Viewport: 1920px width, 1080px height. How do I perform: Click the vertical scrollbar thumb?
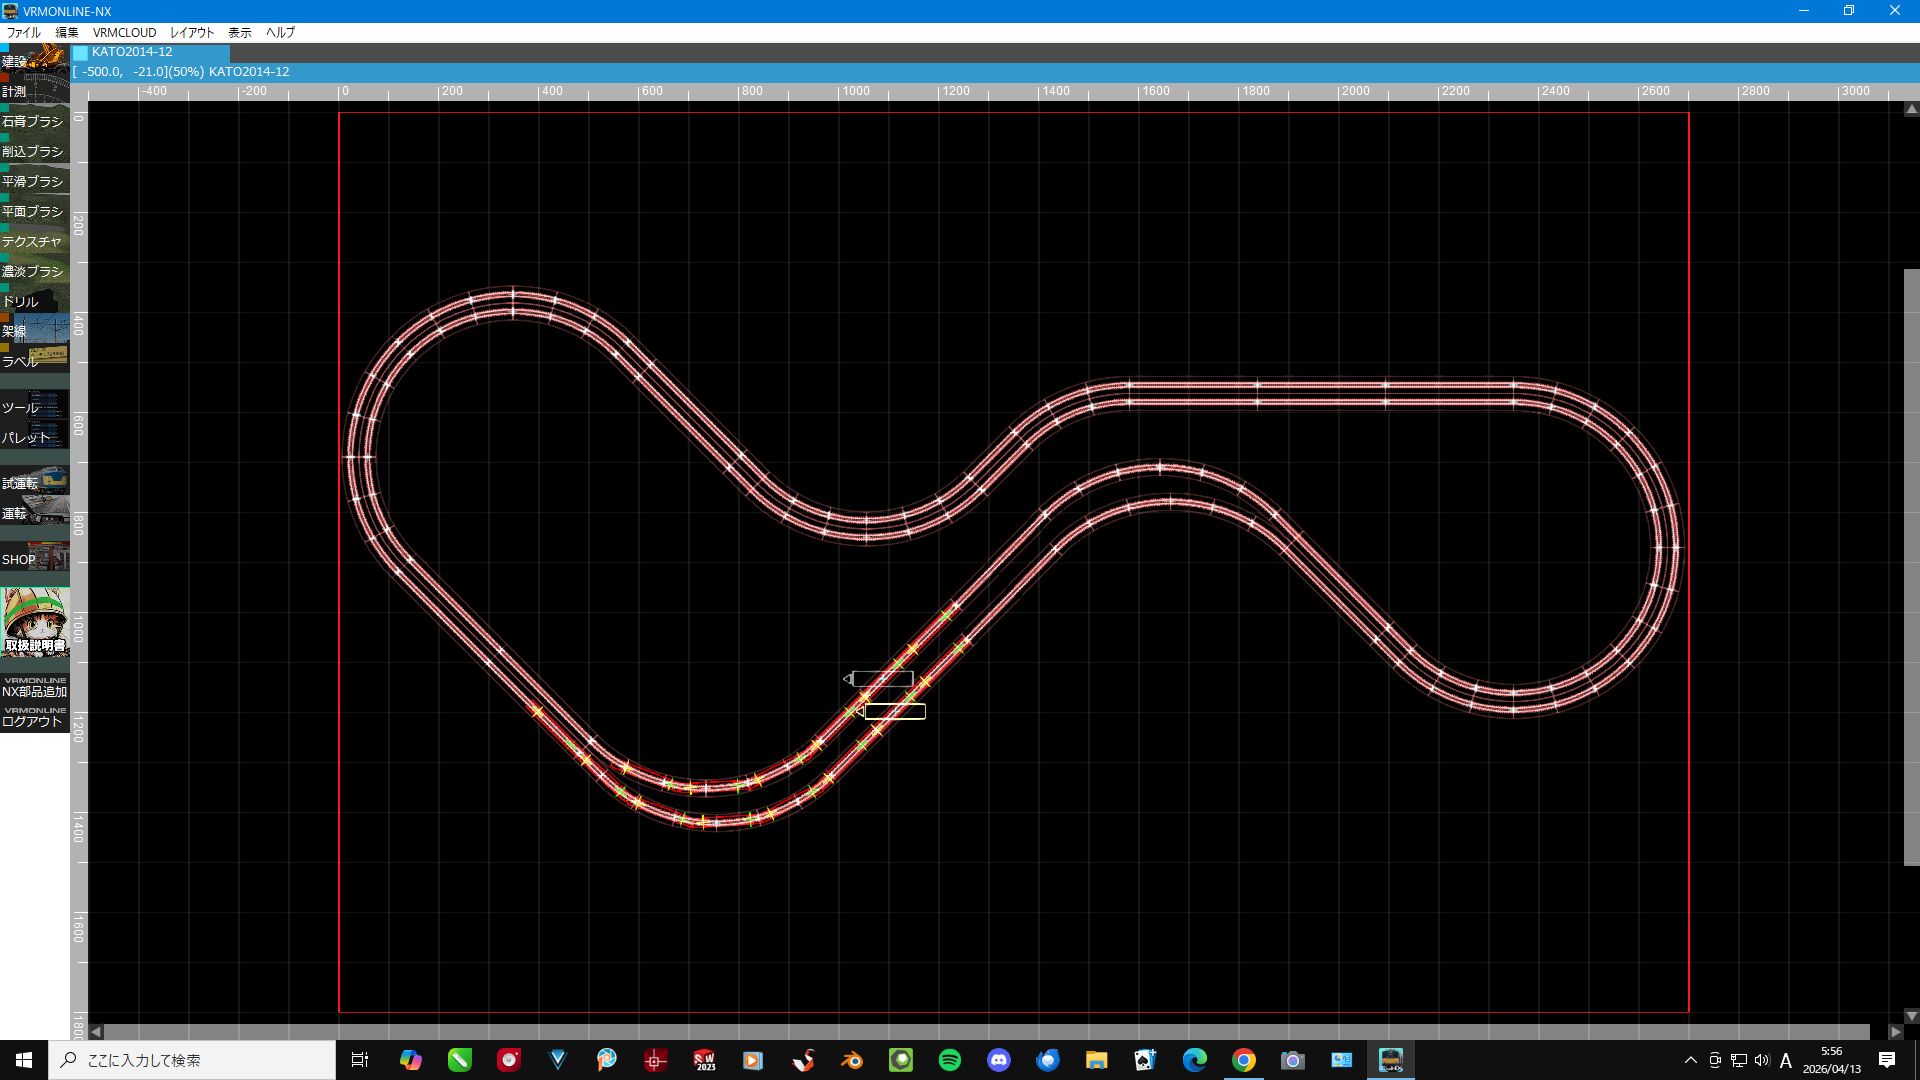point(1911,567)
